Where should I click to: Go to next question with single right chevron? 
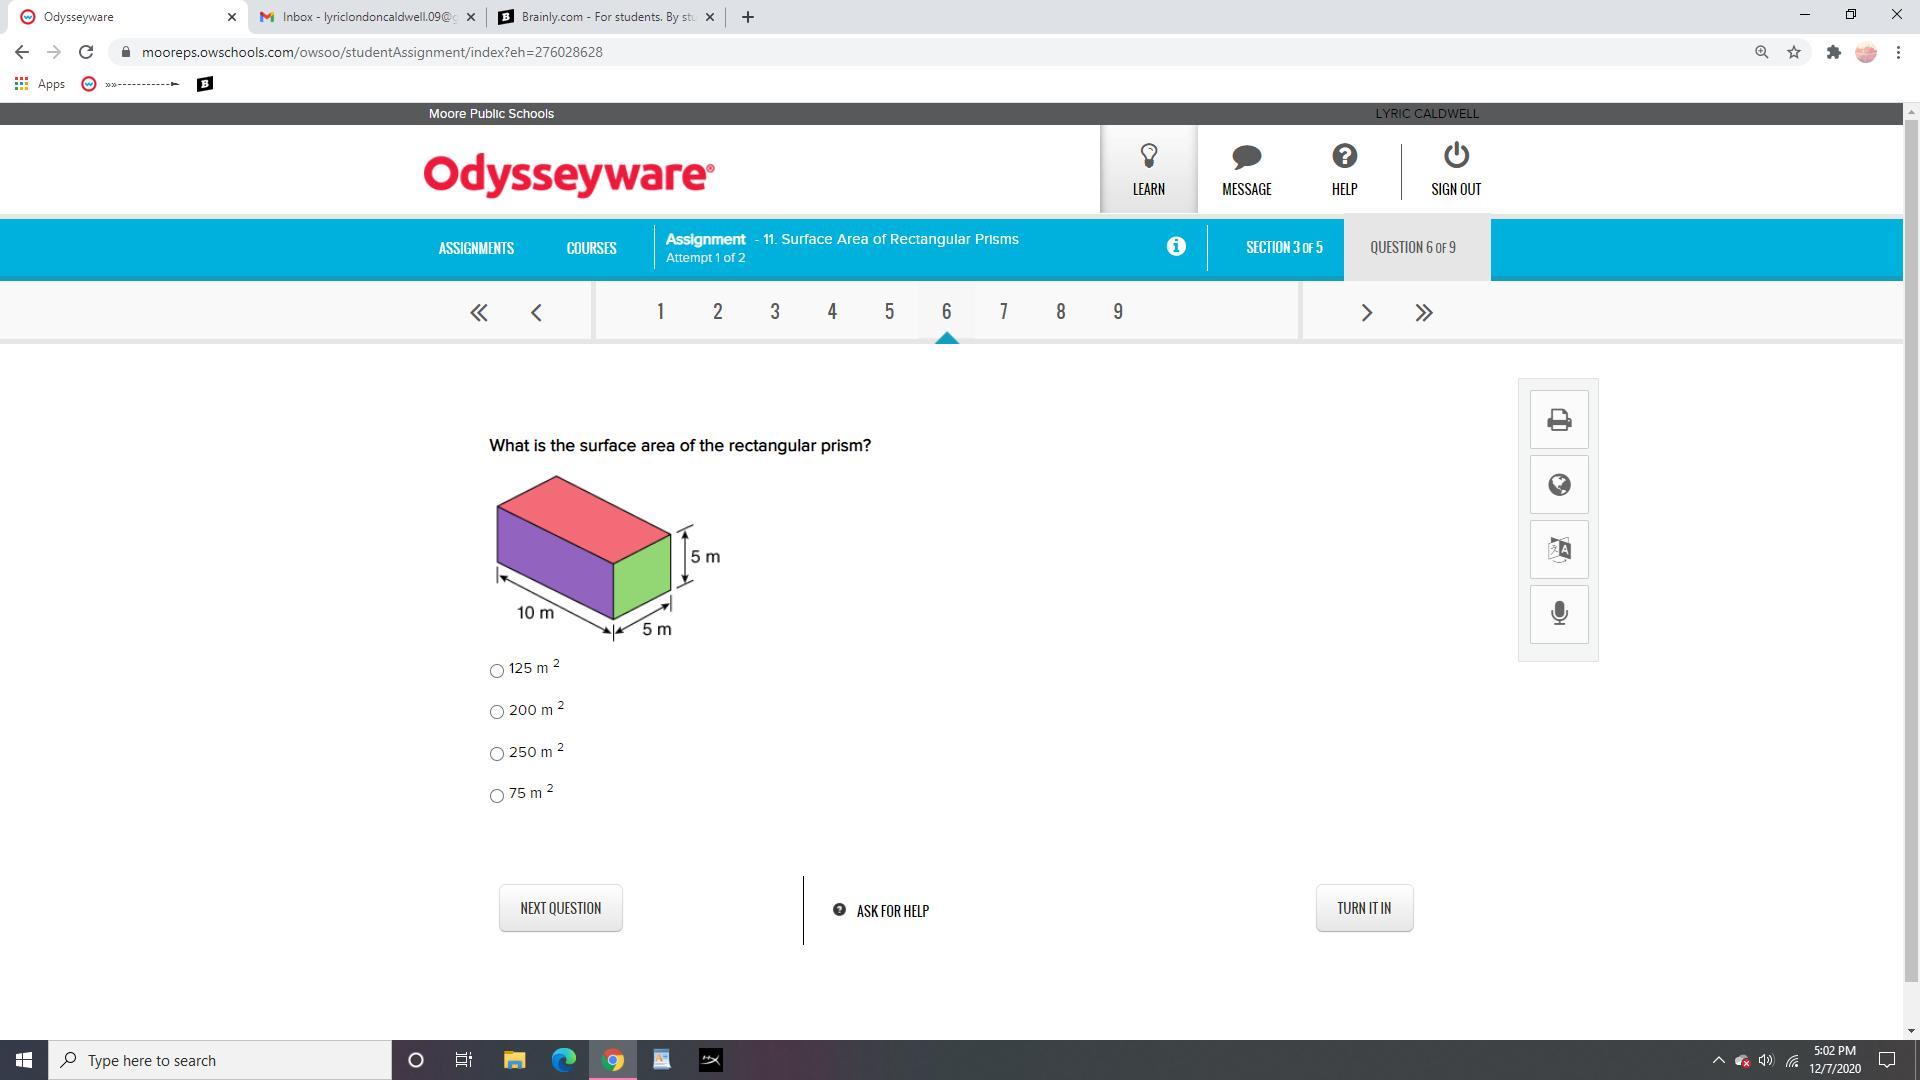tap(1366, 313)
